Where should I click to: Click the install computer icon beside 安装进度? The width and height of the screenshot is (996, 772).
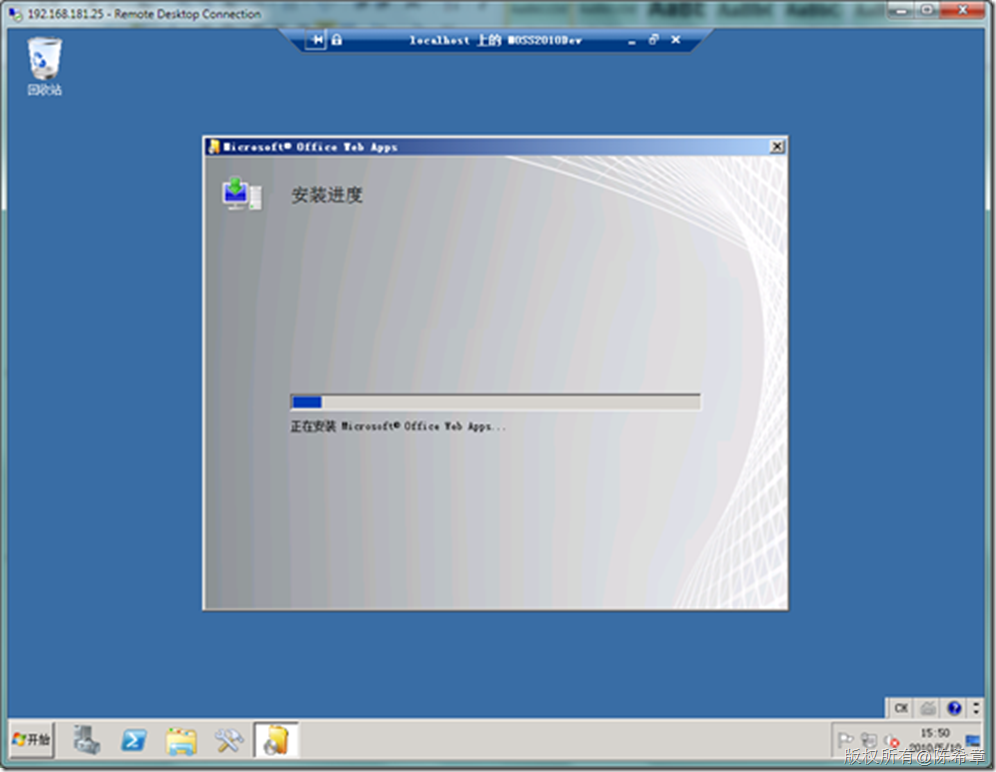point(241,194)
